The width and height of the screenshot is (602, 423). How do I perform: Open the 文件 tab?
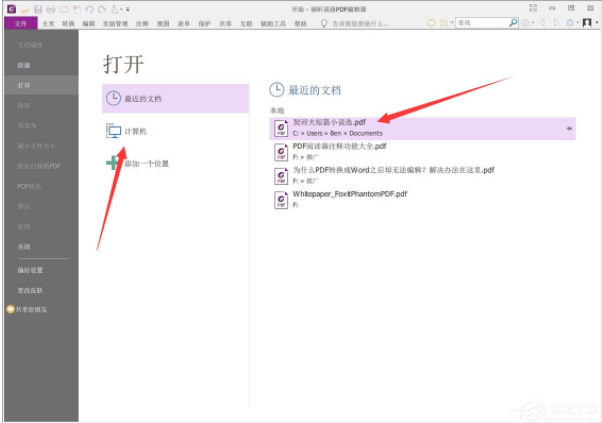click(21, 23)
